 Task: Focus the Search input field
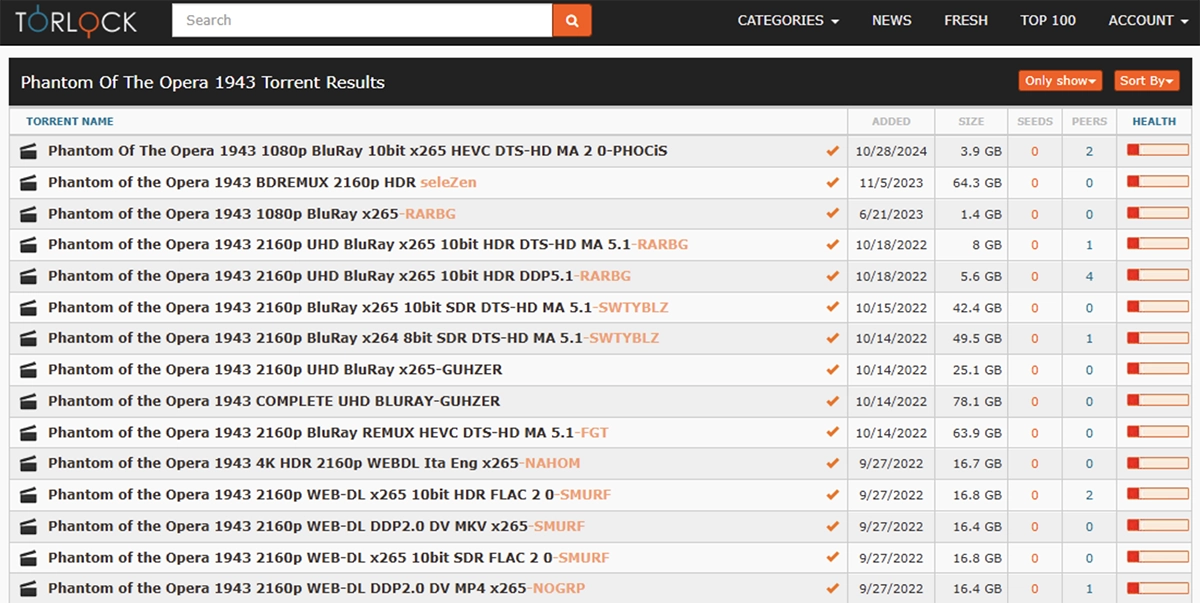pos(362,20)
